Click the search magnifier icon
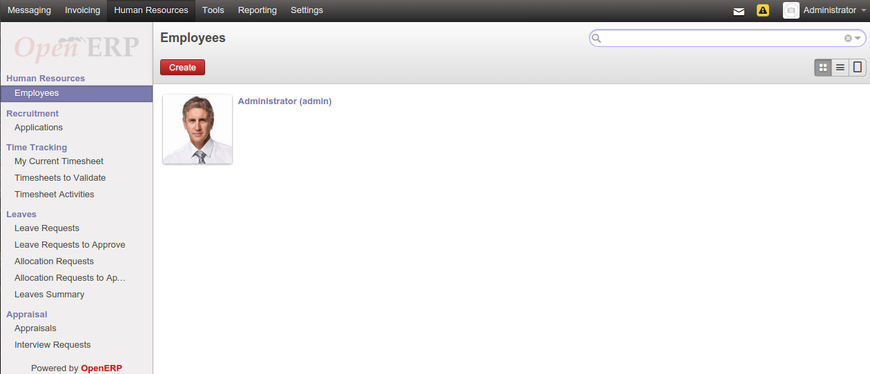870x374 pixels. point(596,38)
